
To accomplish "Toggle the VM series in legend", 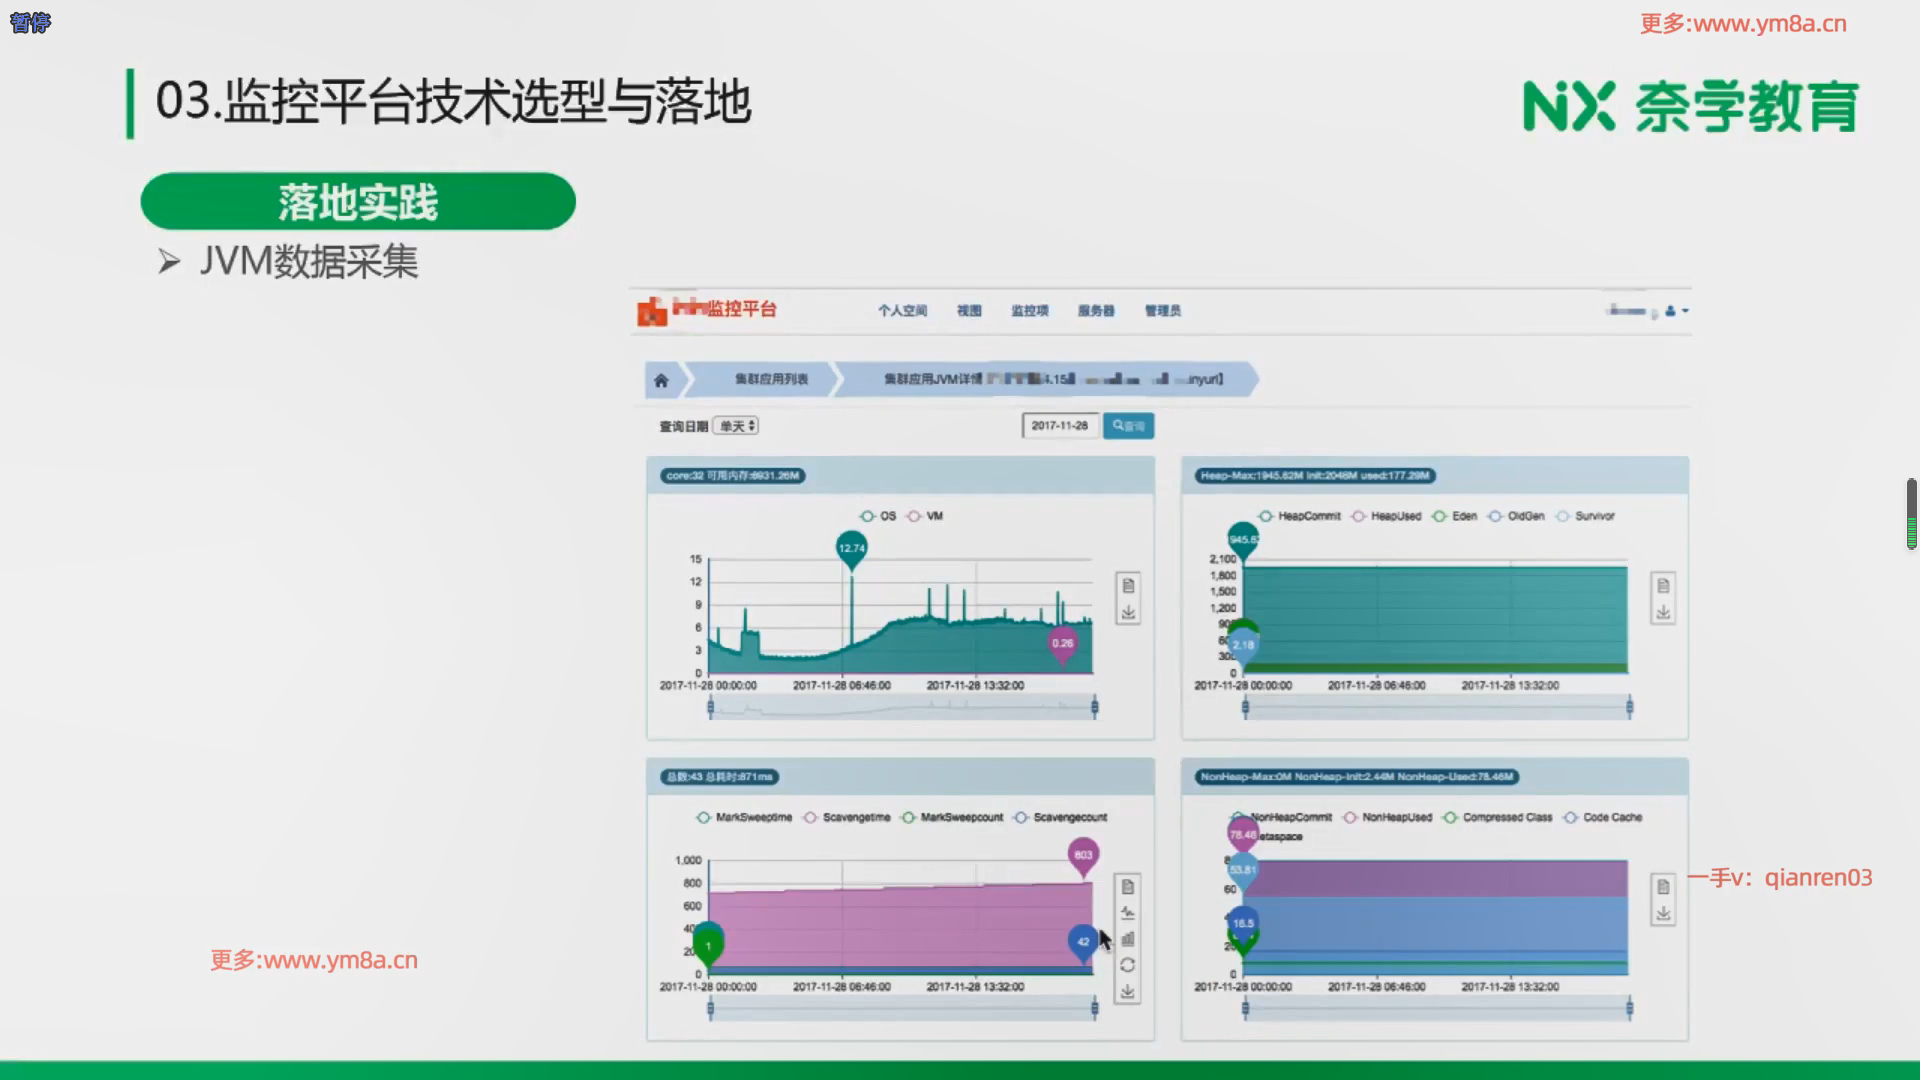I will pos(927,516).
